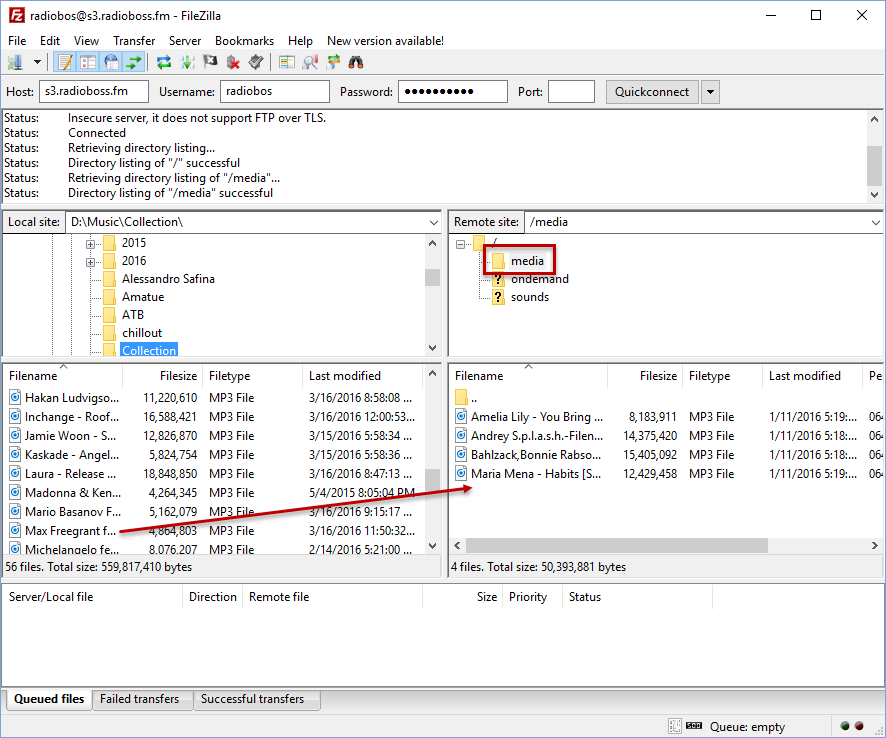This screenshot has width=886, height=738.
Task: Click the magnifying glass toolbar icon
Action: coord(310,62)
